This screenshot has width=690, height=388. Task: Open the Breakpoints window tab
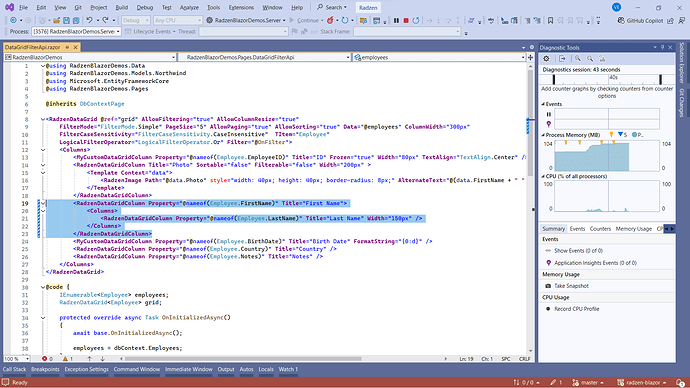click(45, 370)
